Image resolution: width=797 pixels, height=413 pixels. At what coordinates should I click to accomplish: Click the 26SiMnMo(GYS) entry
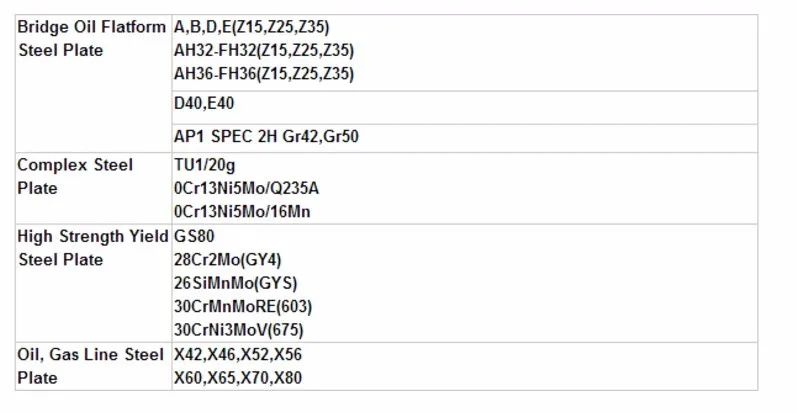pos(236,283)
